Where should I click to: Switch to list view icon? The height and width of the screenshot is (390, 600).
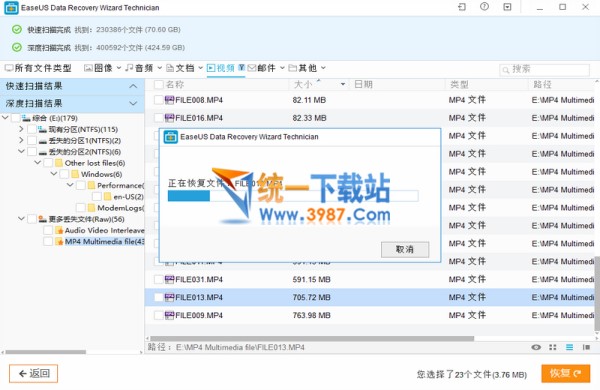coord(569,347)
